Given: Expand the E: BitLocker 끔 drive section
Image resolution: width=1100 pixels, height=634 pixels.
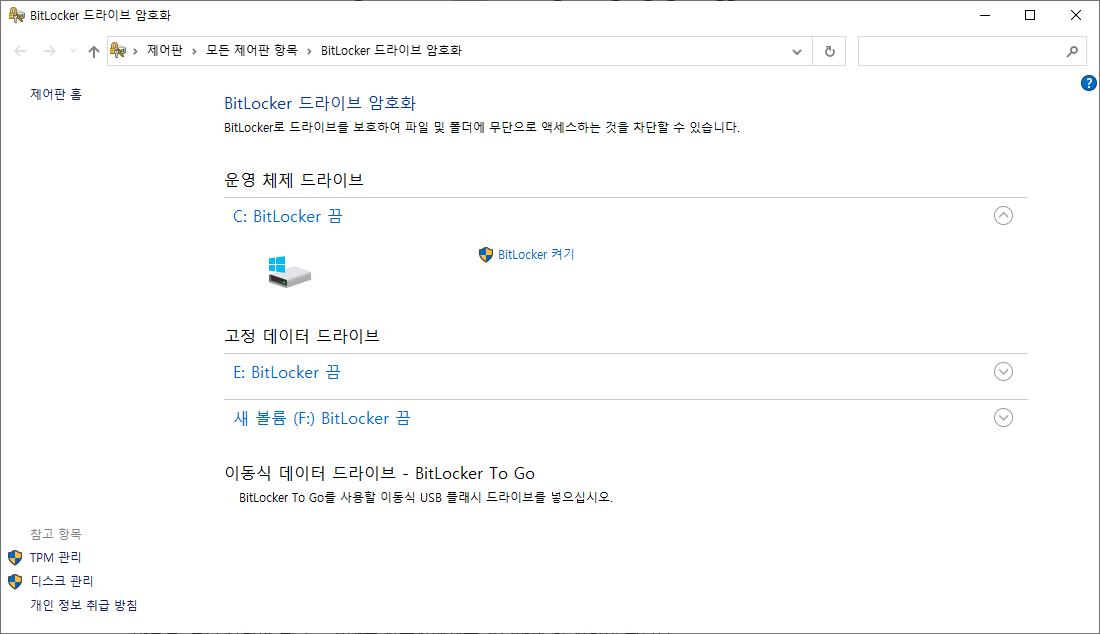Looking at the screenshot, I should tap(1003, 371).
